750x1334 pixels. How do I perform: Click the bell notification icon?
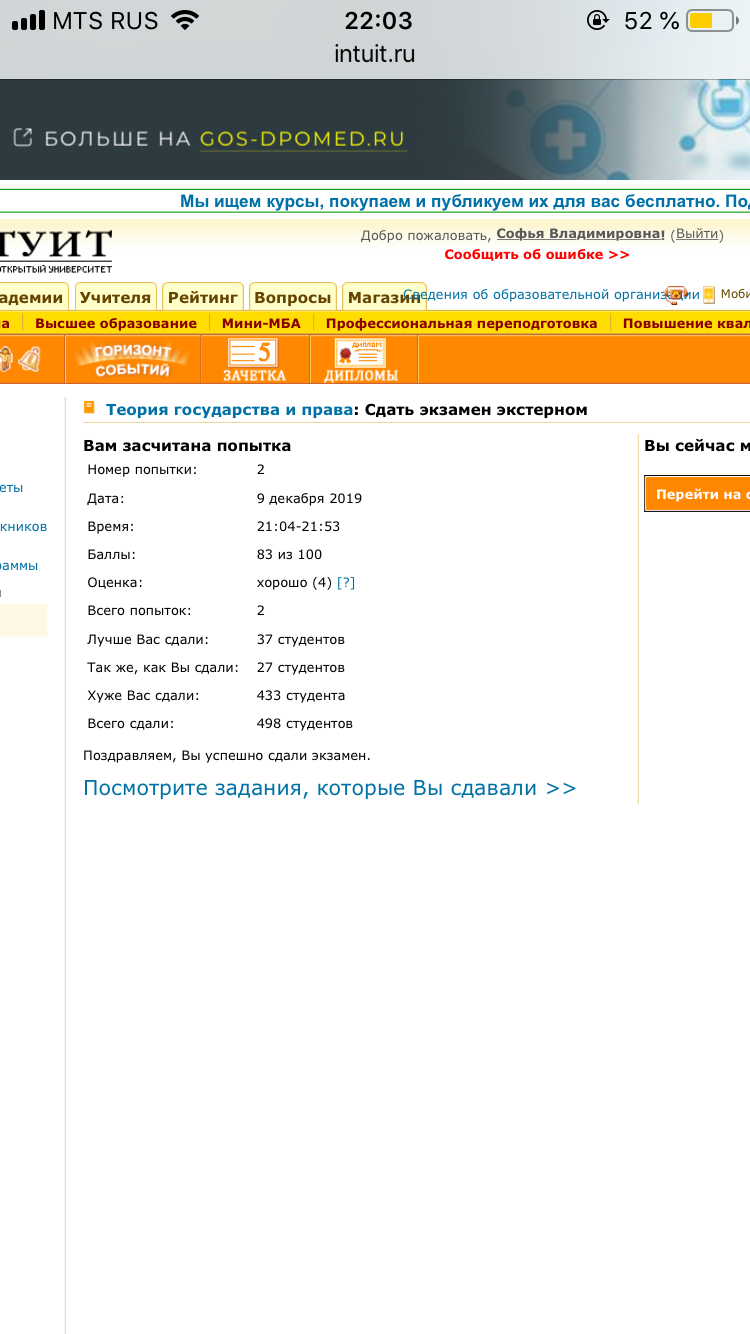coord(30,358)
